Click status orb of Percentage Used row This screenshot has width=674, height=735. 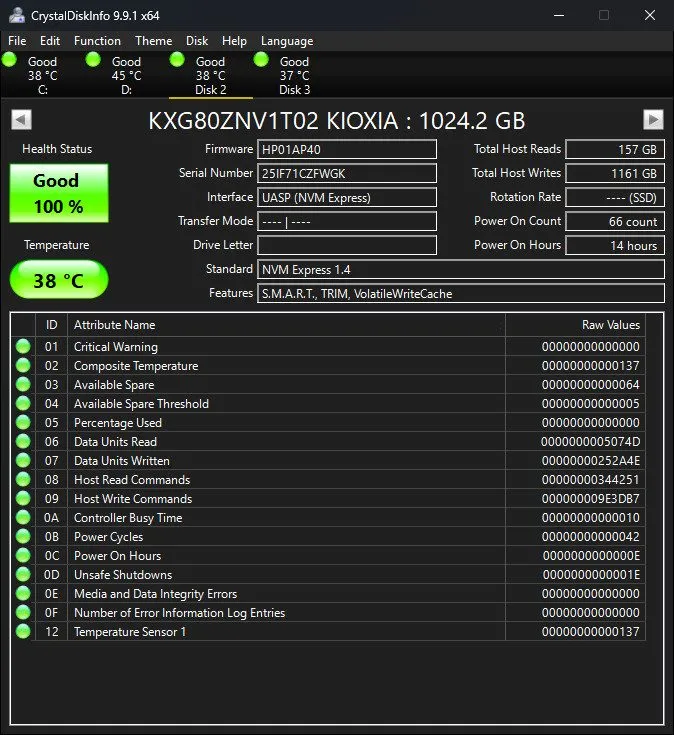[23, 422]
